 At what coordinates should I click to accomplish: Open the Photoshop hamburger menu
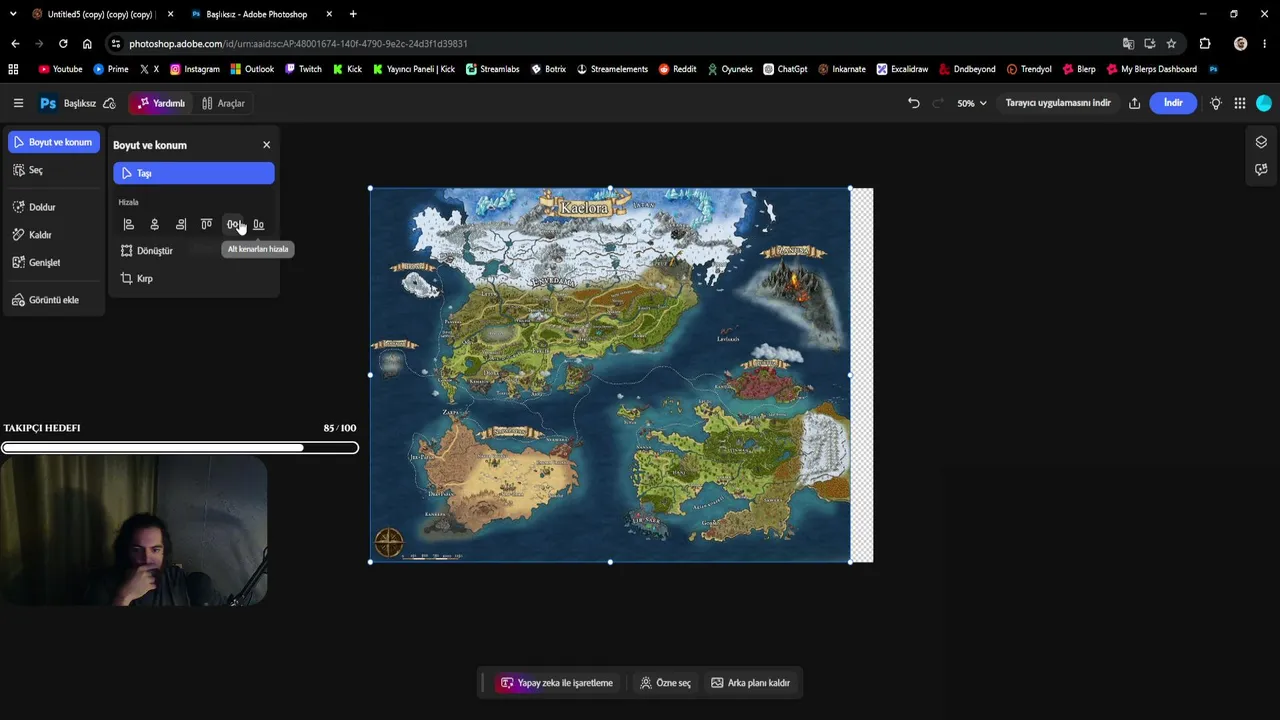[18, 103]
